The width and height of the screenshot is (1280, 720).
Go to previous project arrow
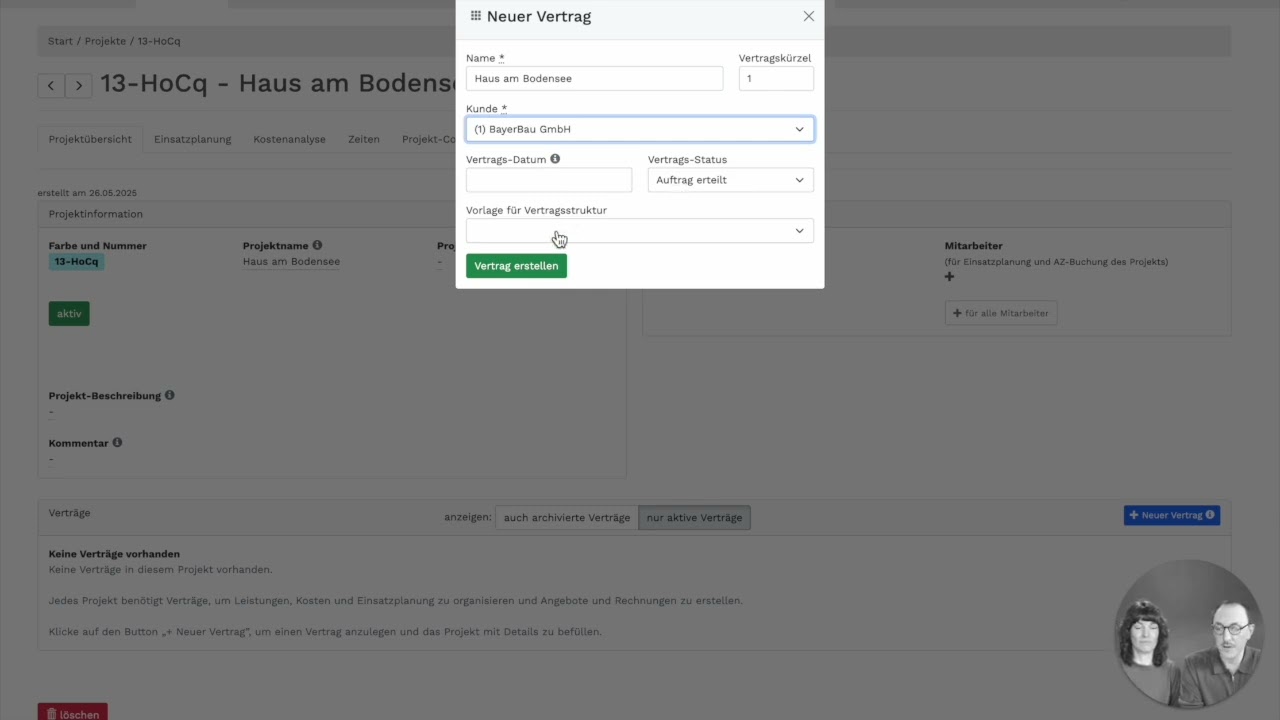click(x=51, y=86)
